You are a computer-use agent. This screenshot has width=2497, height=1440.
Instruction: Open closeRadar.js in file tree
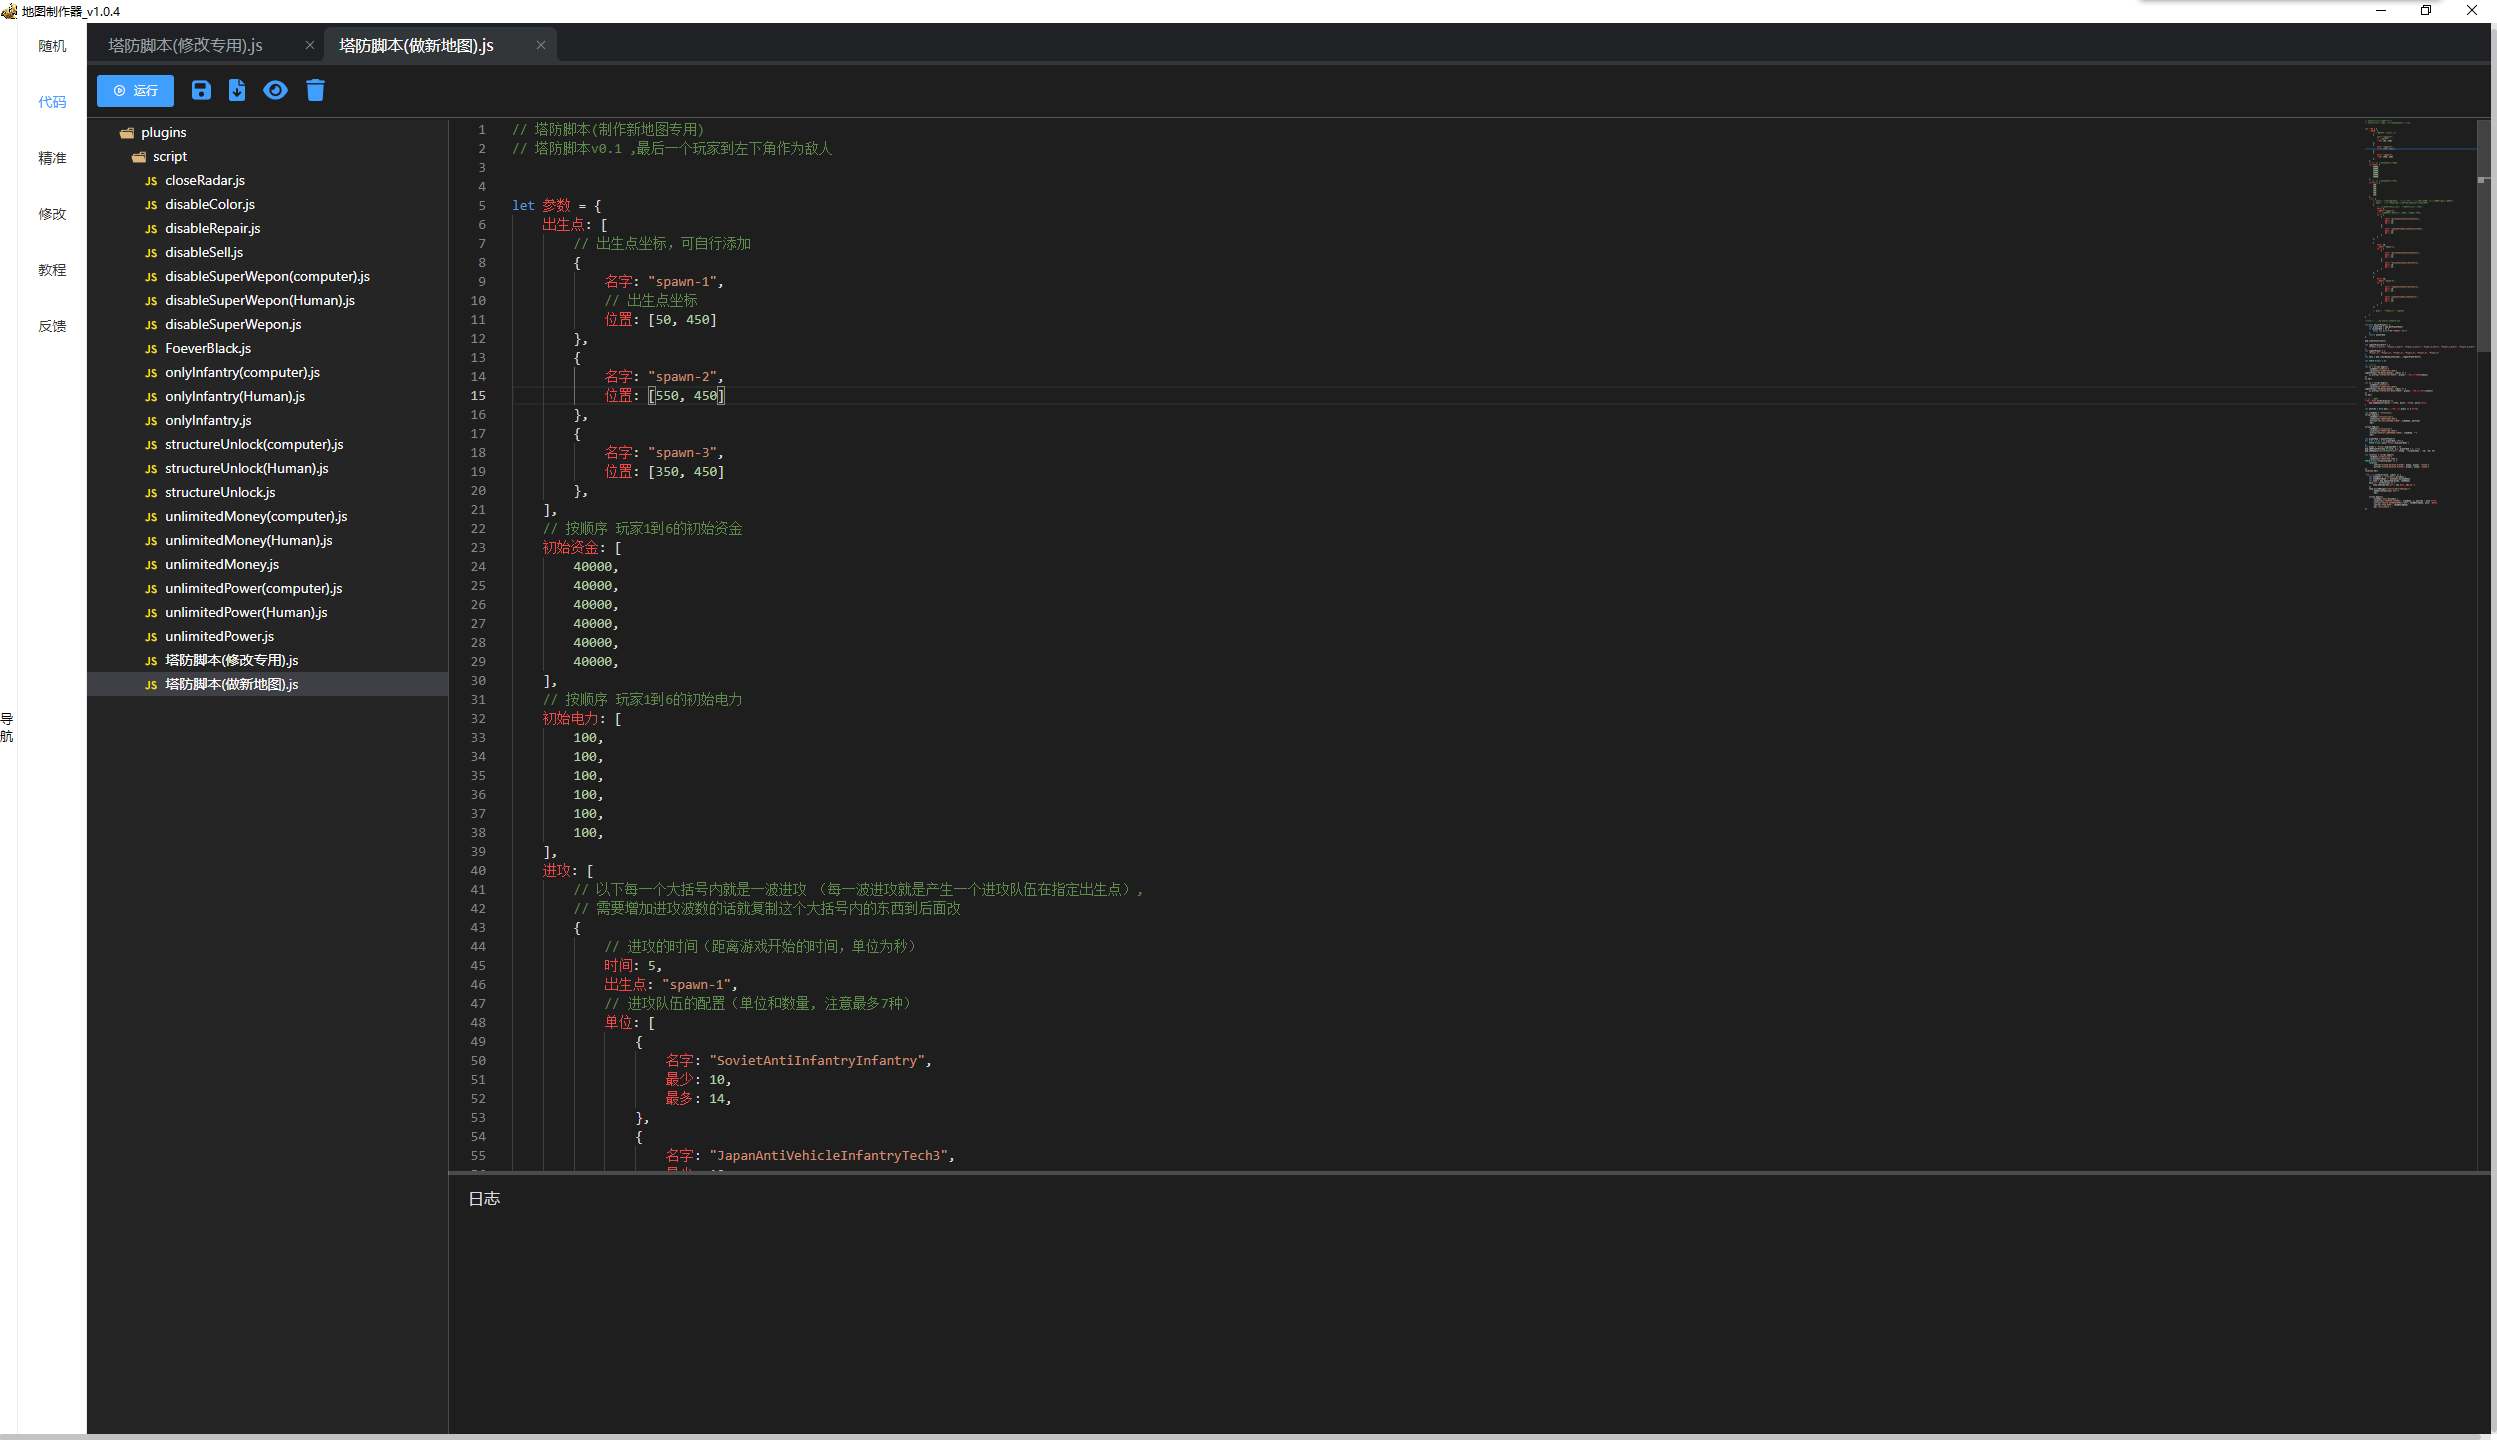click(205, 180)
